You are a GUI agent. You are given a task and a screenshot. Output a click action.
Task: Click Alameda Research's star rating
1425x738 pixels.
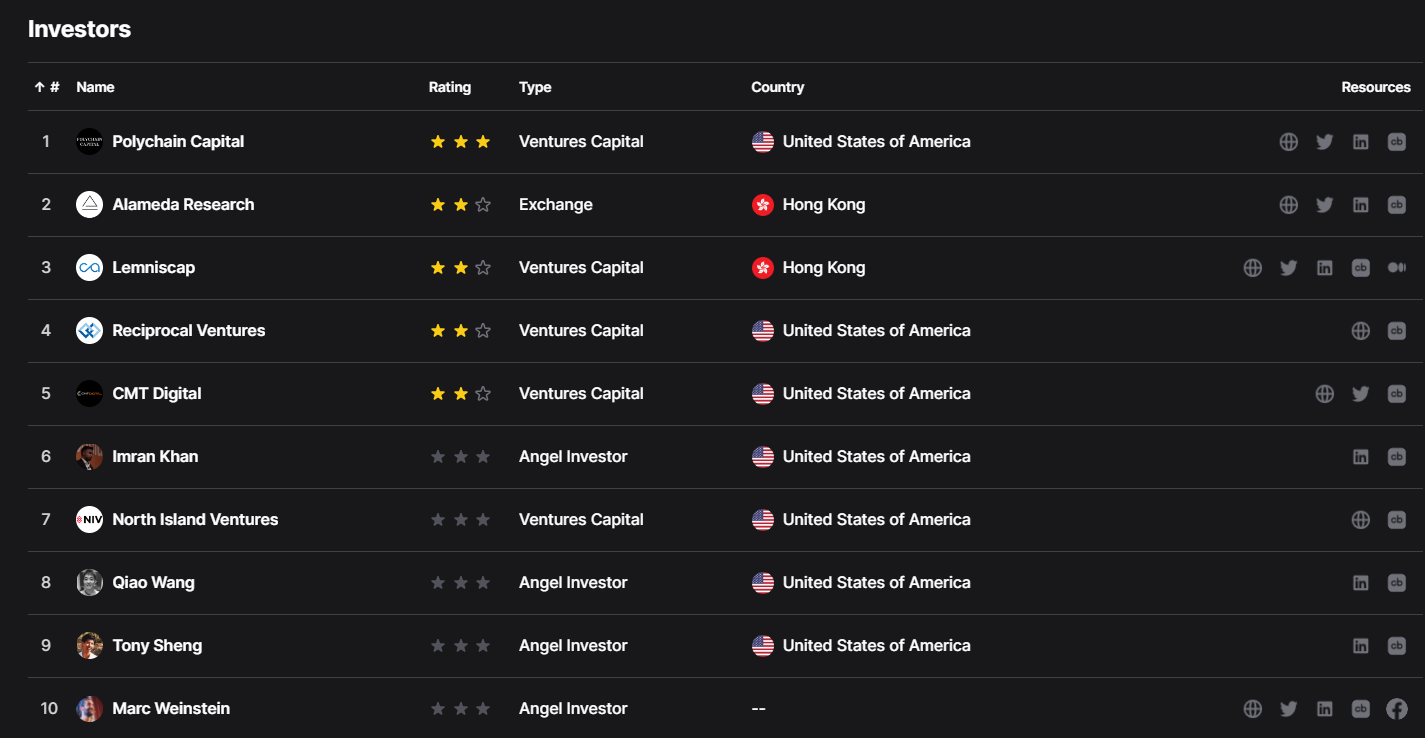[x=460, y=205]
